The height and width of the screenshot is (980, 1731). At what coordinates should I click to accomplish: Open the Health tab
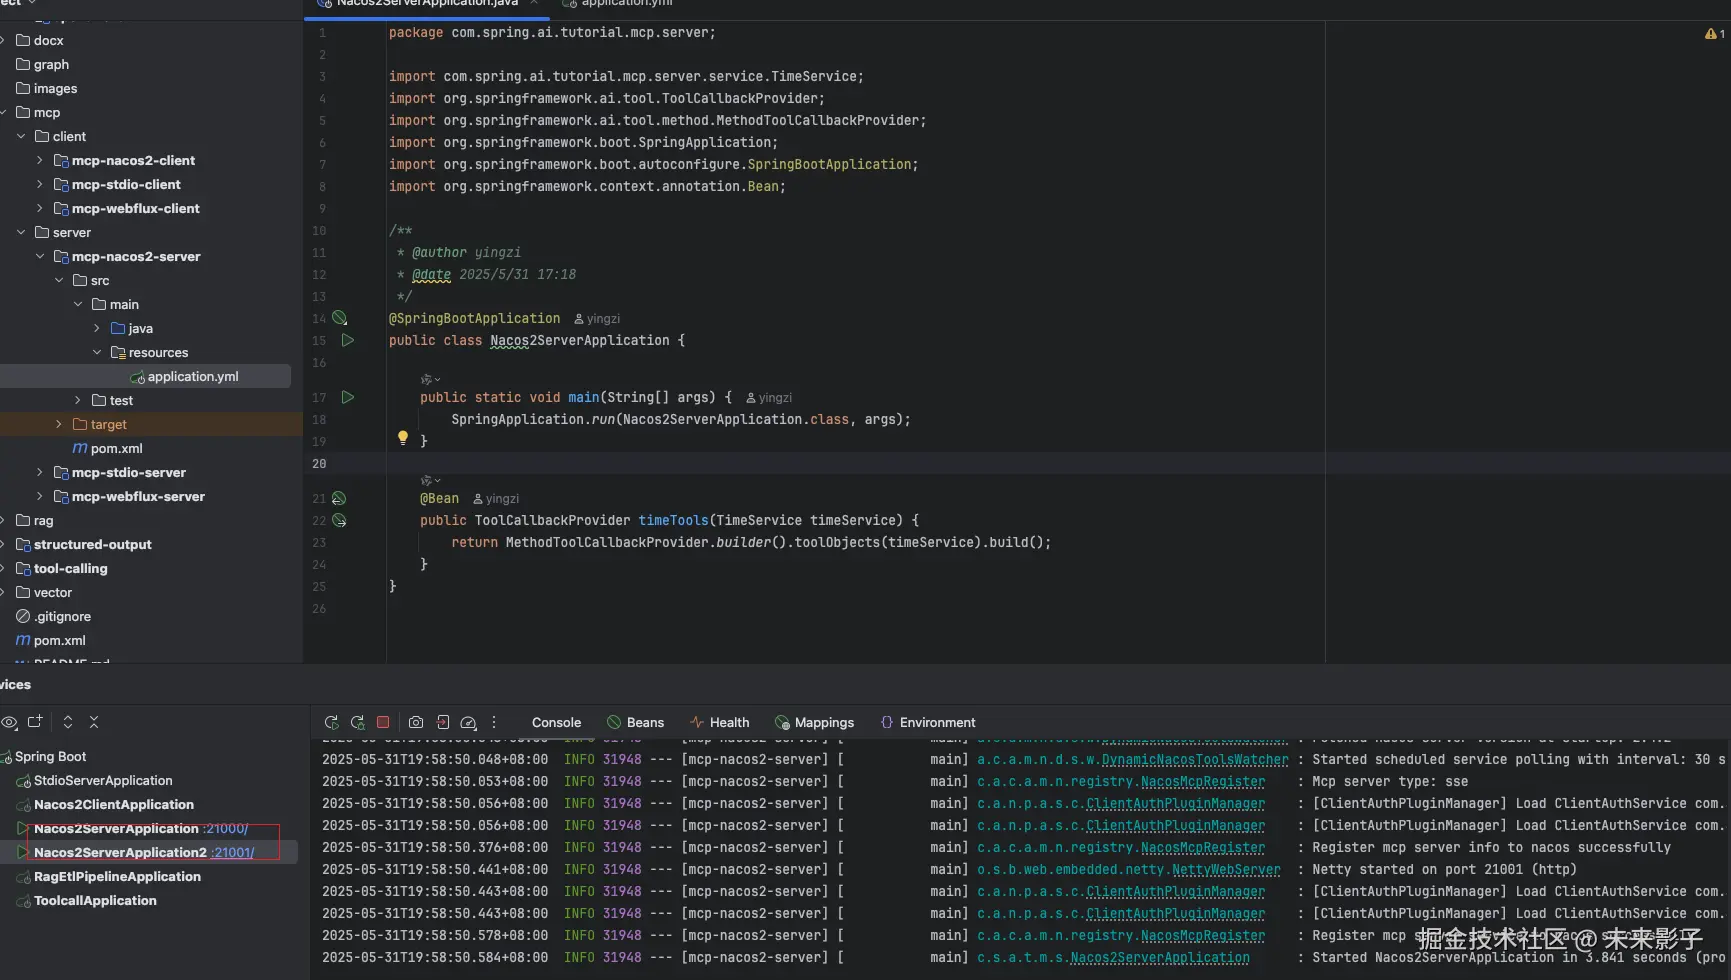click(719, 722)
